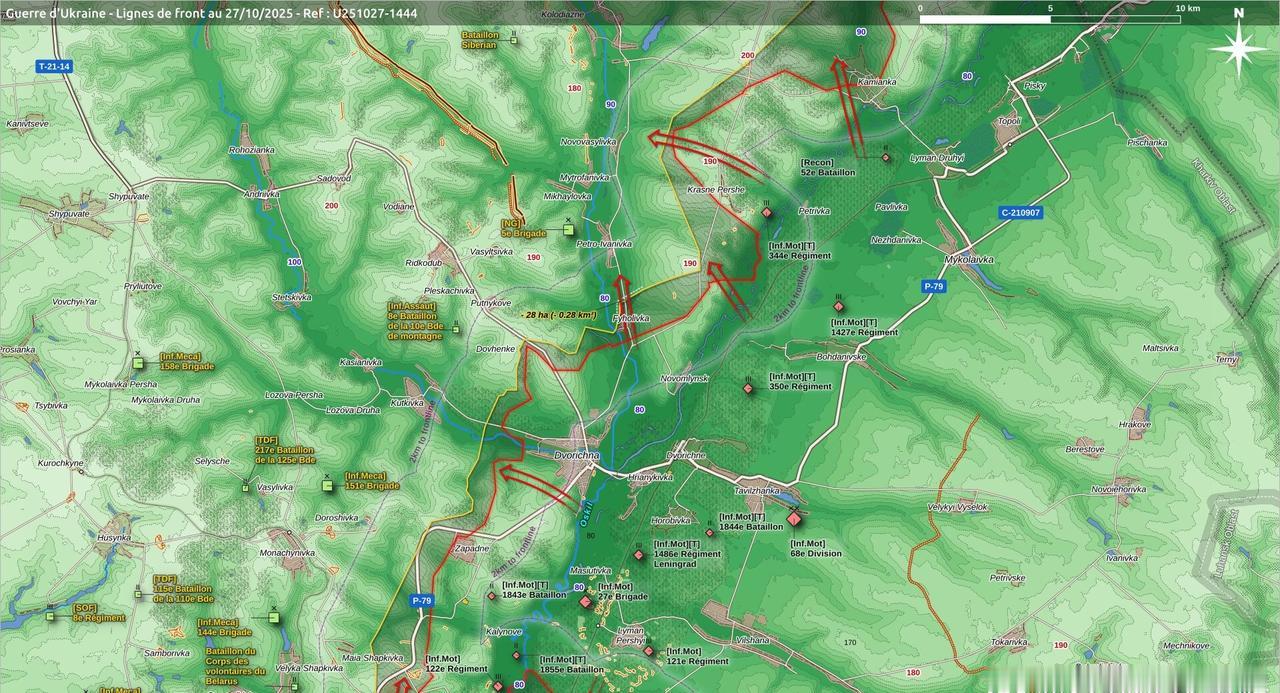The height and width of the screenshot is (693, 1280).
Task: Select the 144e Brigade green square marker
Action: coord(273,619)
